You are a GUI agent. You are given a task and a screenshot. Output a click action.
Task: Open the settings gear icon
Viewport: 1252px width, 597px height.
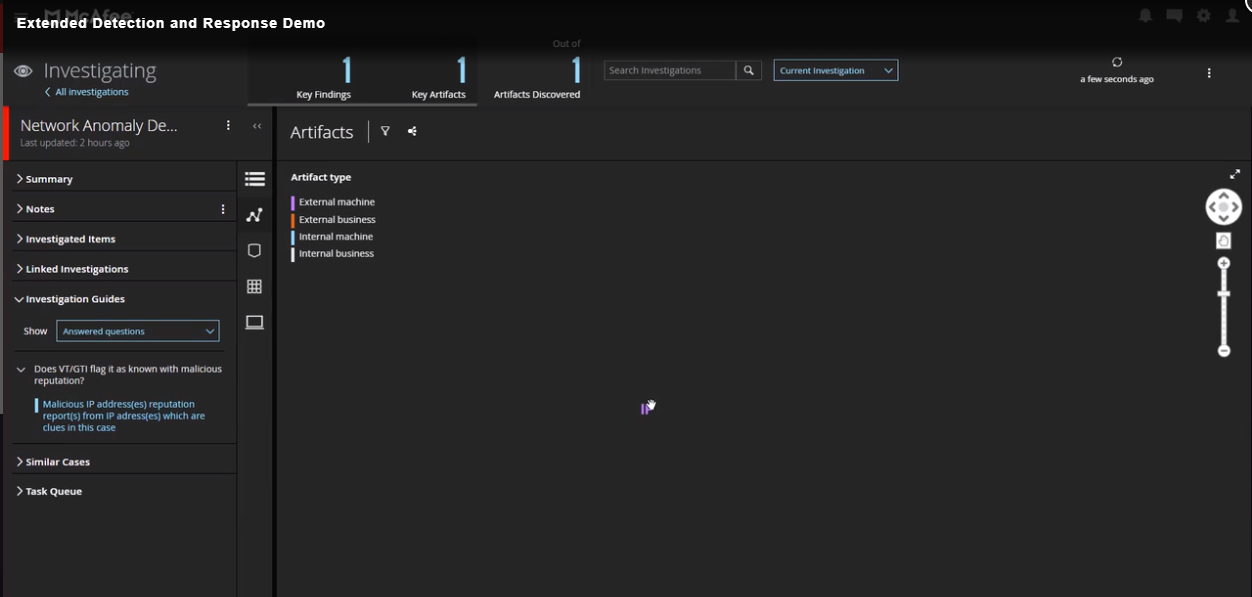click(x=1204, y=16)
